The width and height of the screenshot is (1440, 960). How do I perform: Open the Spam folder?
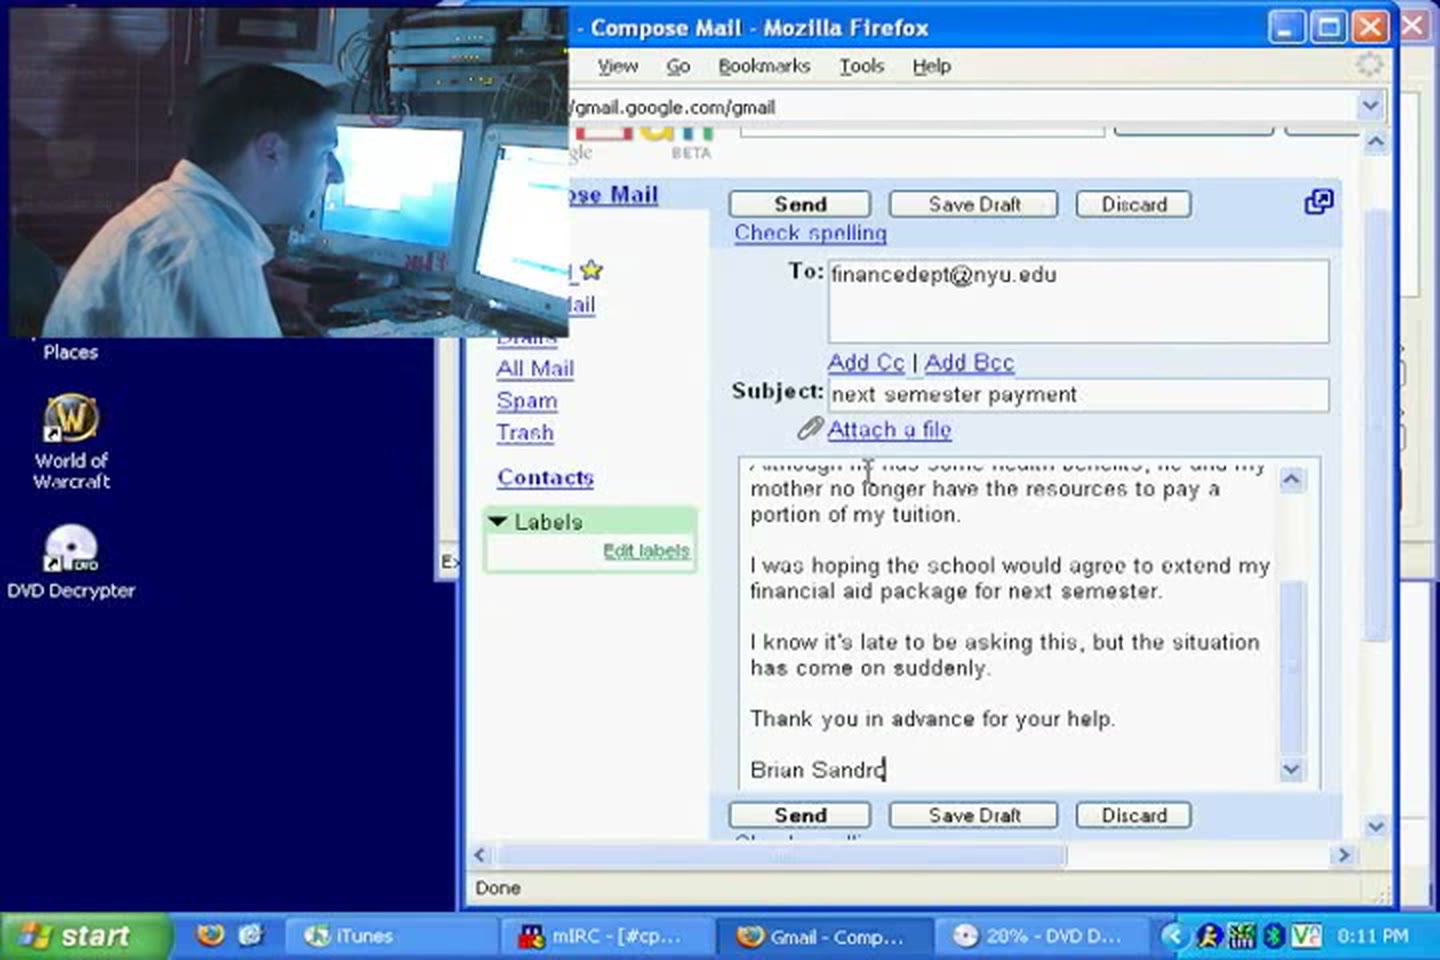pos(527,401)
